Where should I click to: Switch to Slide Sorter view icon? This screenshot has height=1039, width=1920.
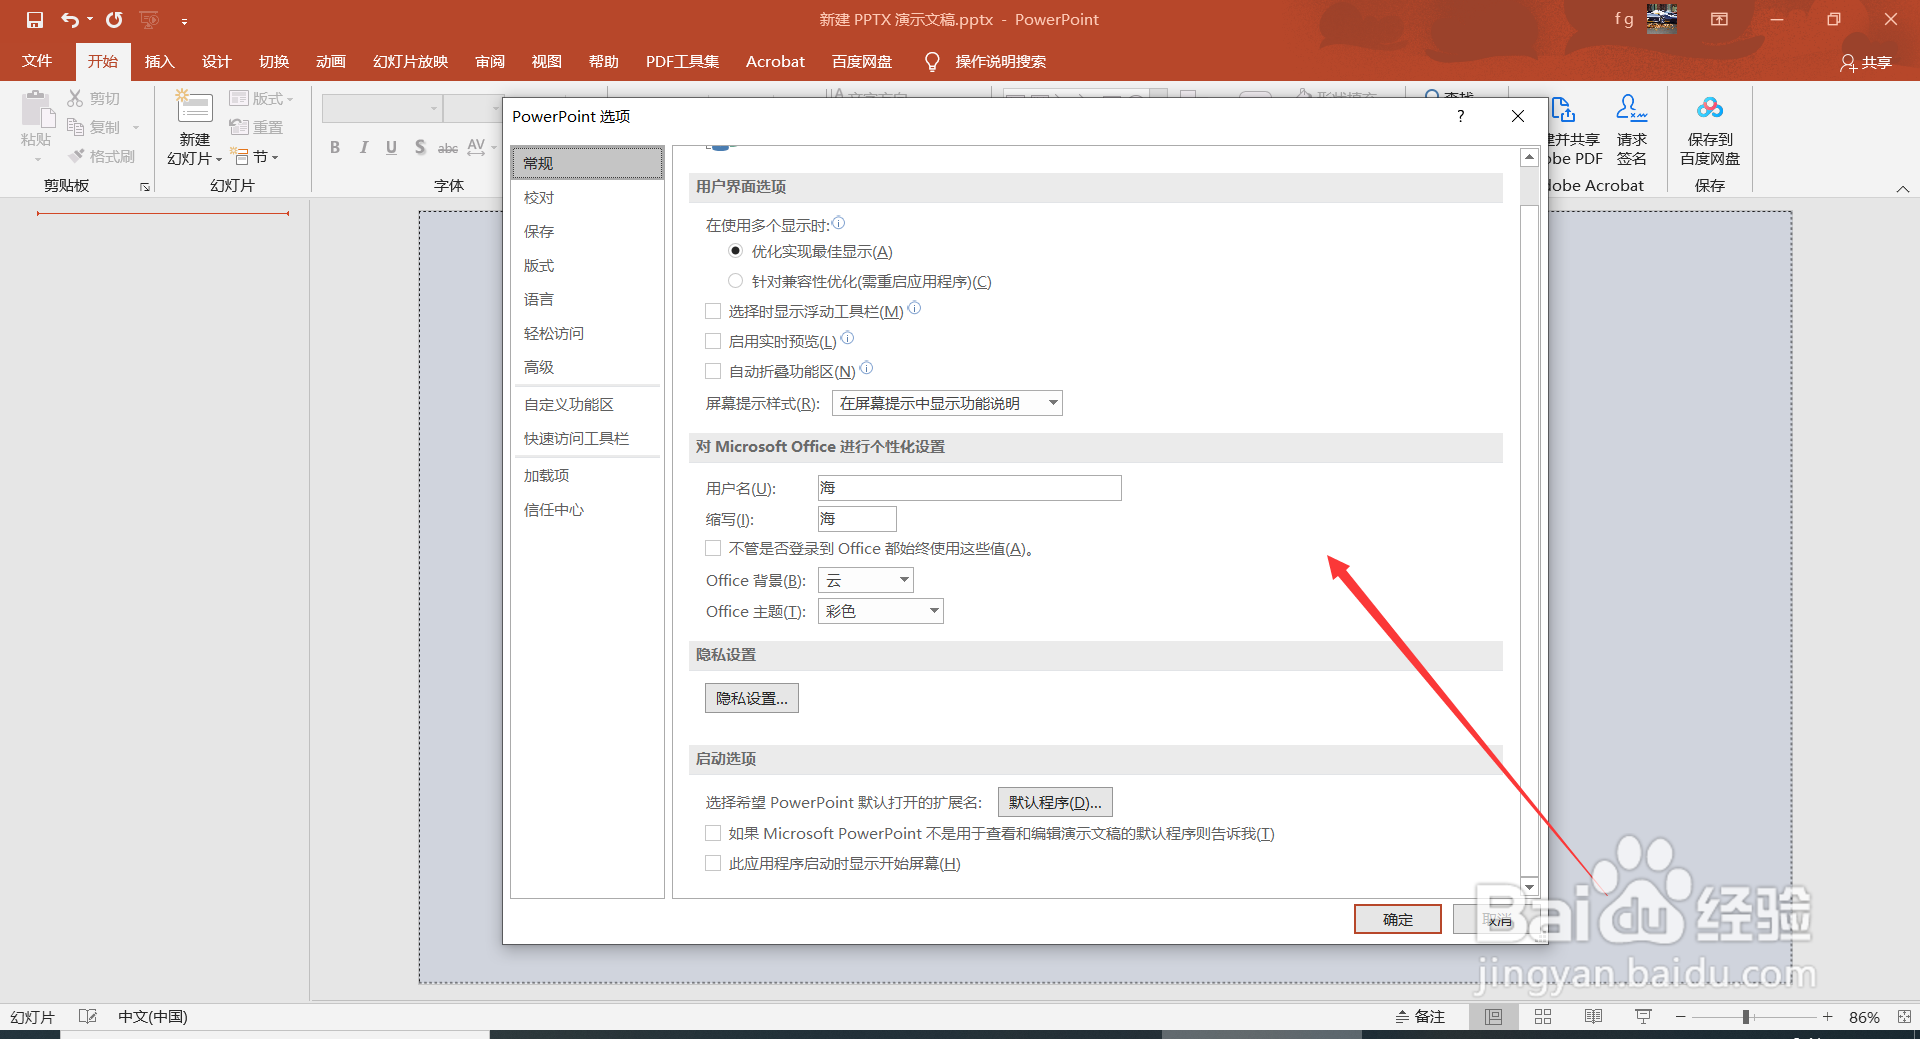click(x=1543, y=1016)
